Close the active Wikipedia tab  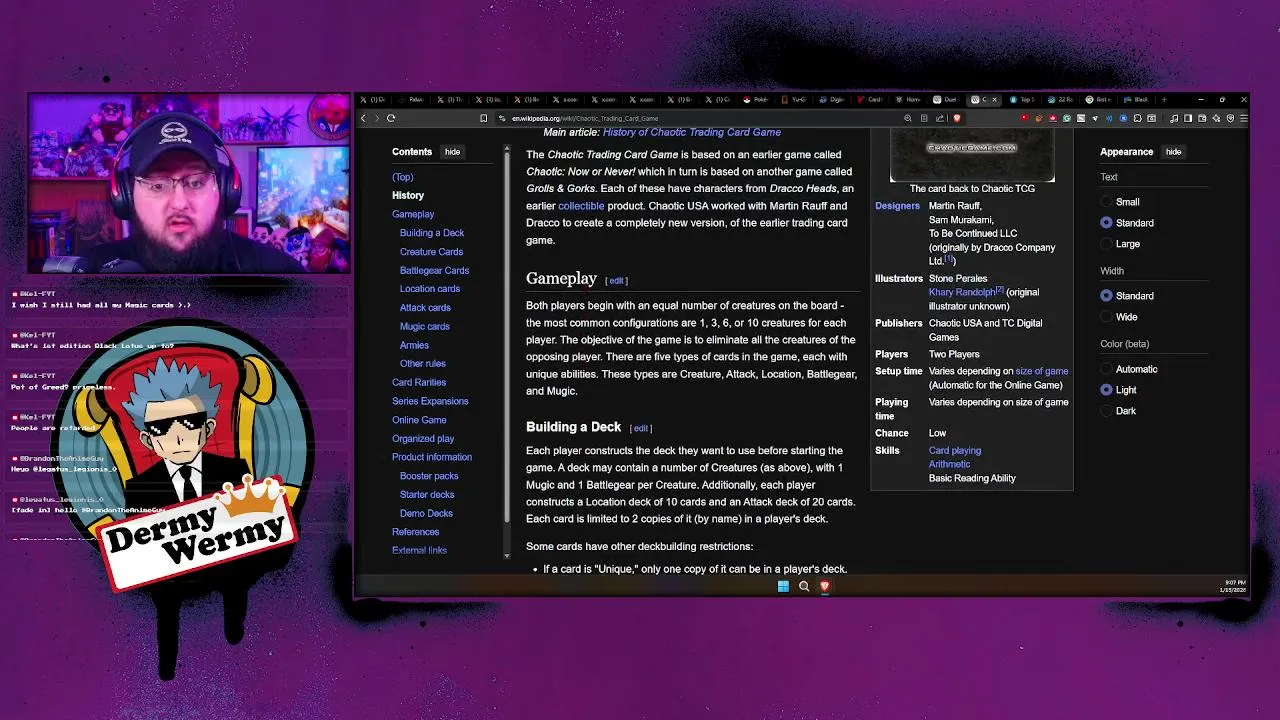(x=994, y=100)
